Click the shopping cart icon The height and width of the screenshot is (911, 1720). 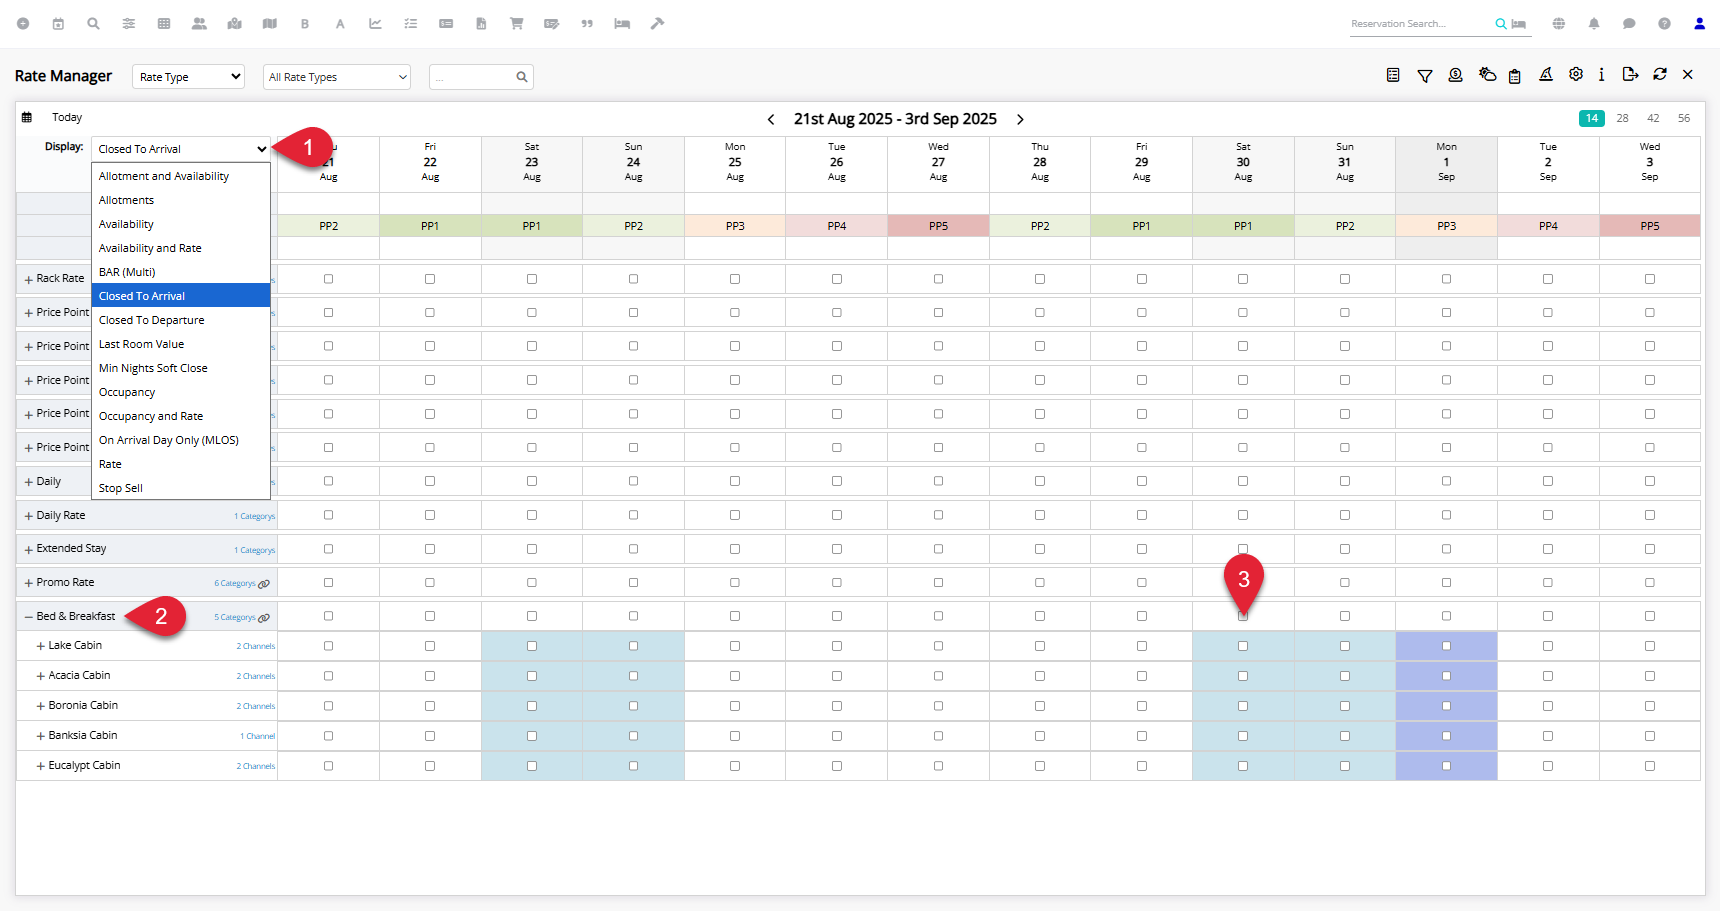point(517,24)
